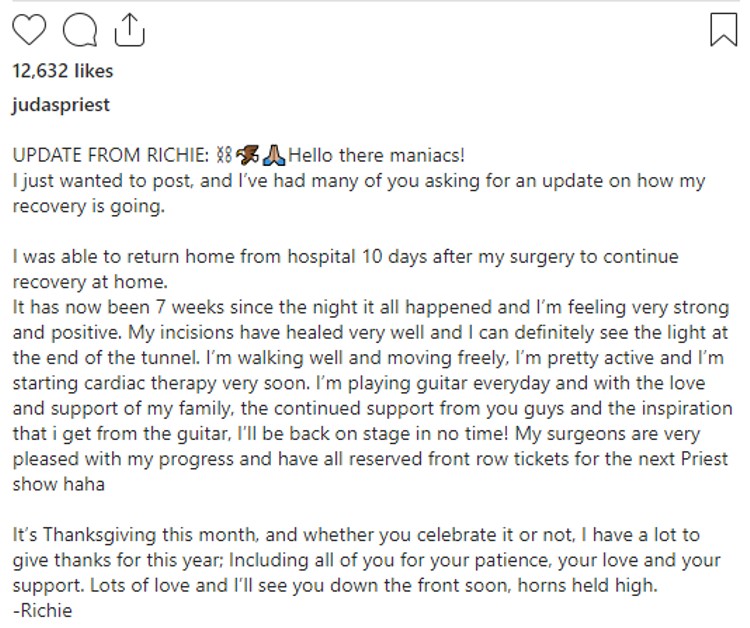Like the post with the heart icon
The width and height of the screenshot is (750, 628).
tap(29, 30)
